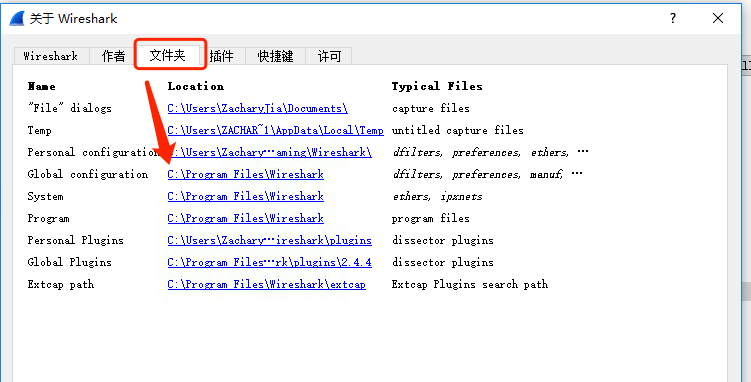Click the "capture files" typical files cell
Screen dimensions: 751x382
point(431,108)
